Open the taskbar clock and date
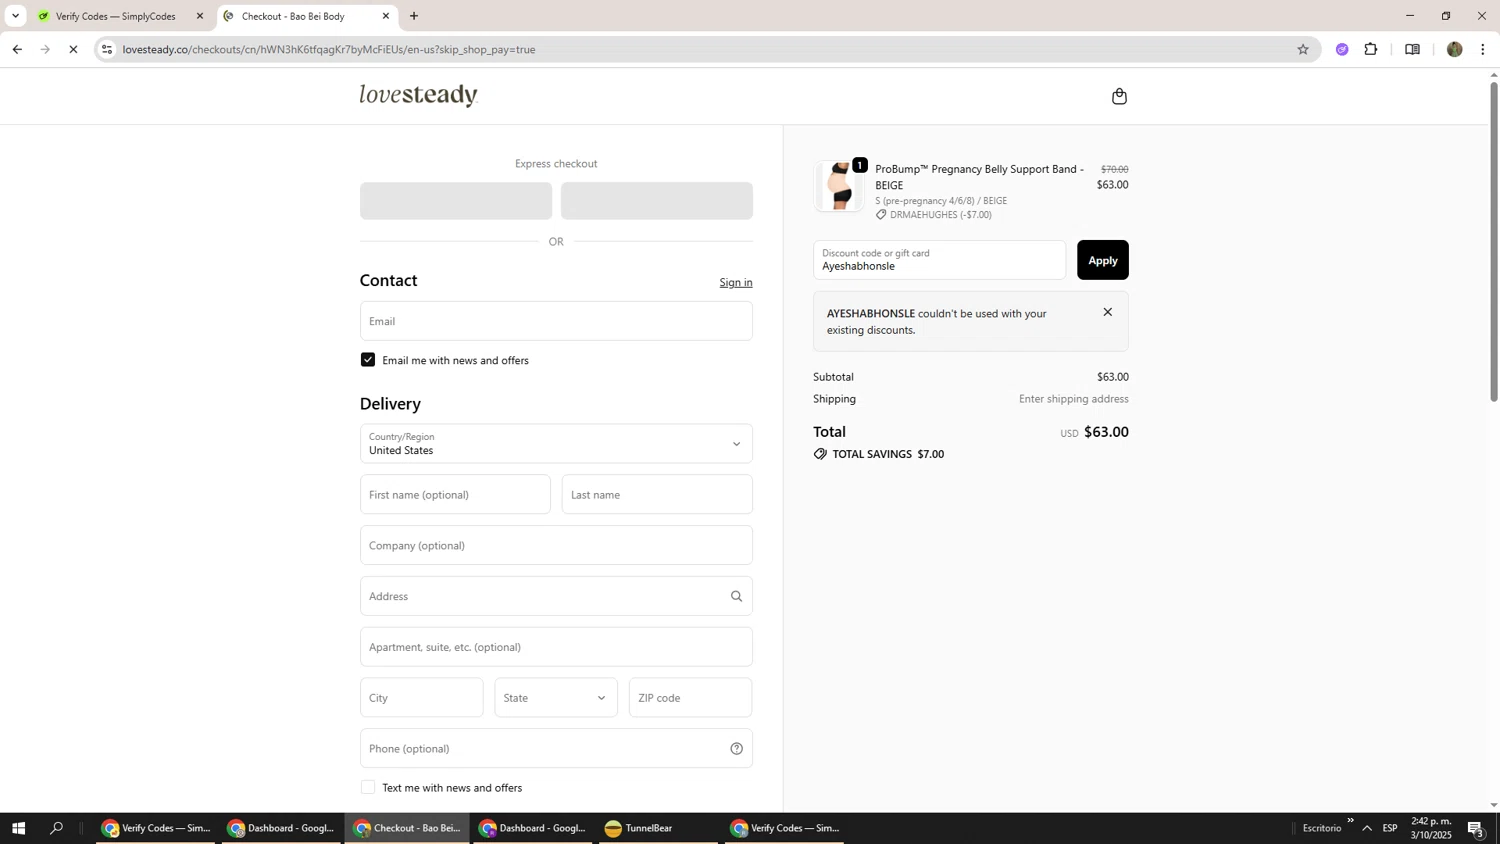 click(1431, 828)
